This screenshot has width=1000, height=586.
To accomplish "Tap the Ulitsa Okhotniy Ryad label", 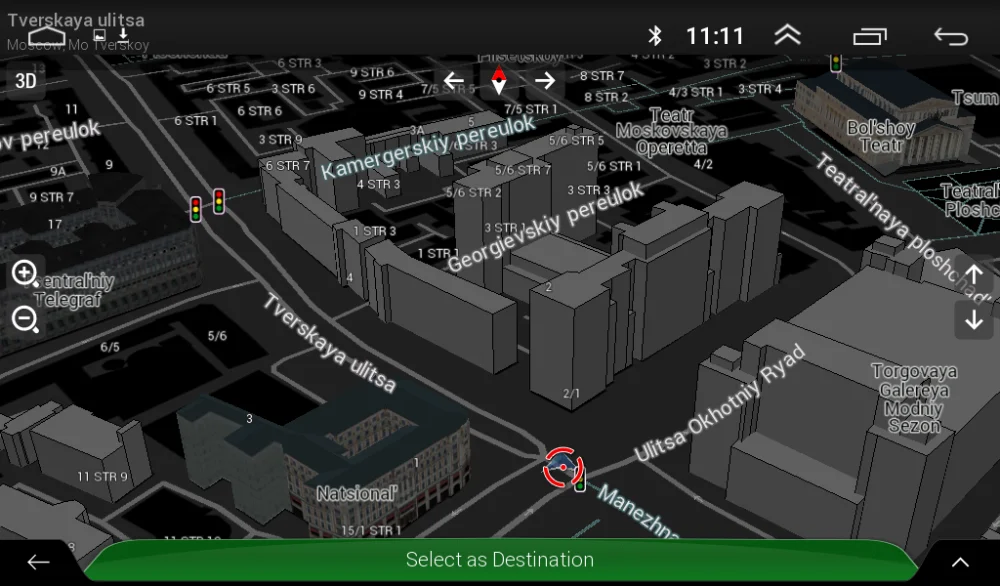I will [721, 403].
